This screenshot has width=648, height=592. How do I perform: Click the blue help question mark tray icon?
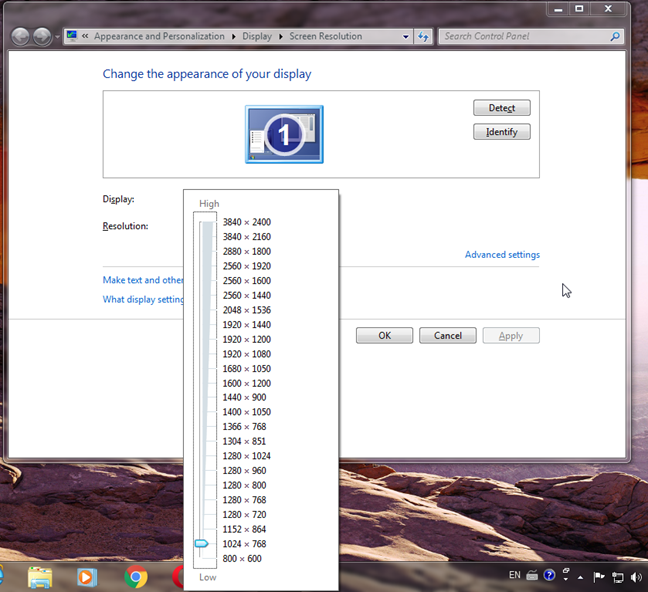[549, 575]
